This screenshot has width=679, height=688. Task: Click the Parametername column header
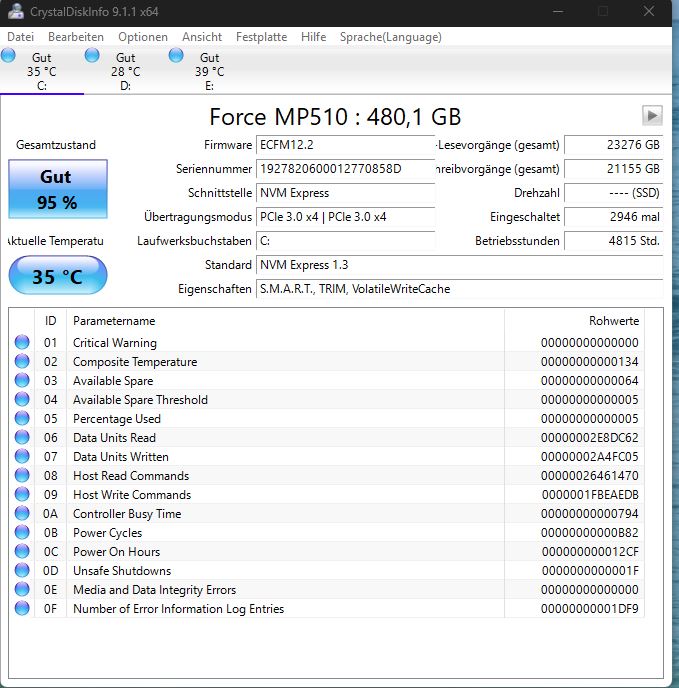pos(285,321)
